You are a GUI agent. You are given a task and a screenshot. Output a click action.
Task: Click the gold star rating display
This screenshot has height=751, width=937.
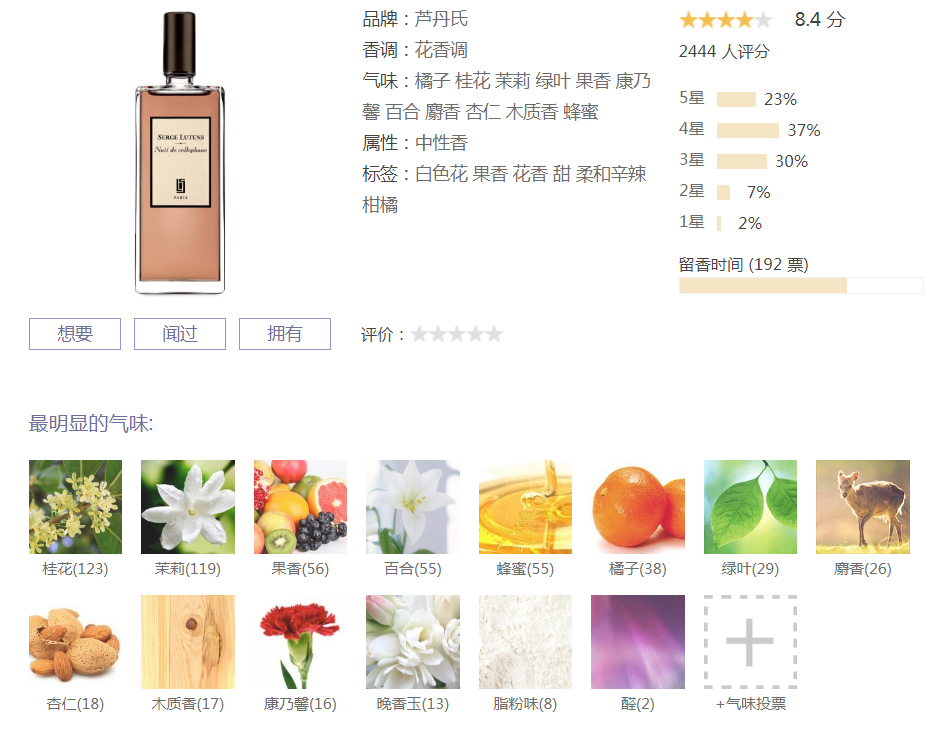click(726, 20)
